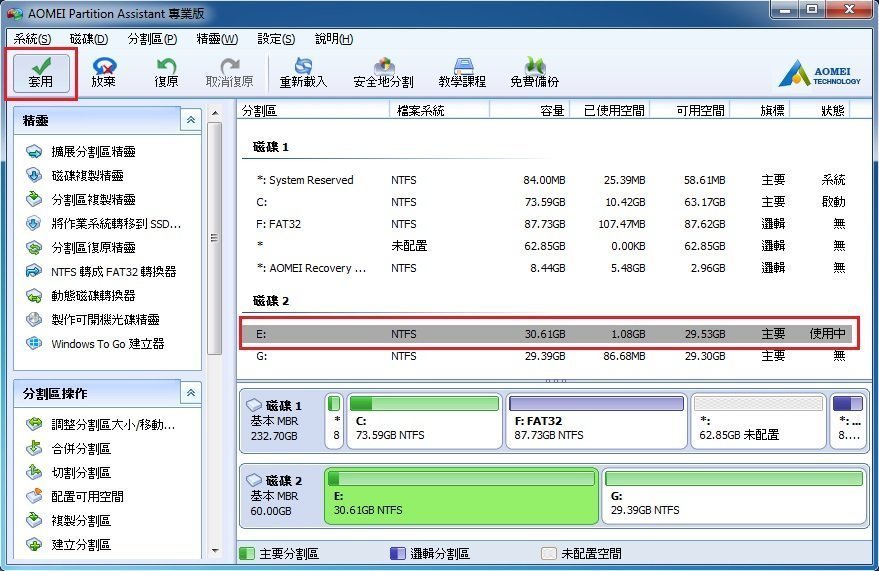Click the 重新載入 (Reload) toolbar icon
The image size is (879, 571).
tap(303, 73)
